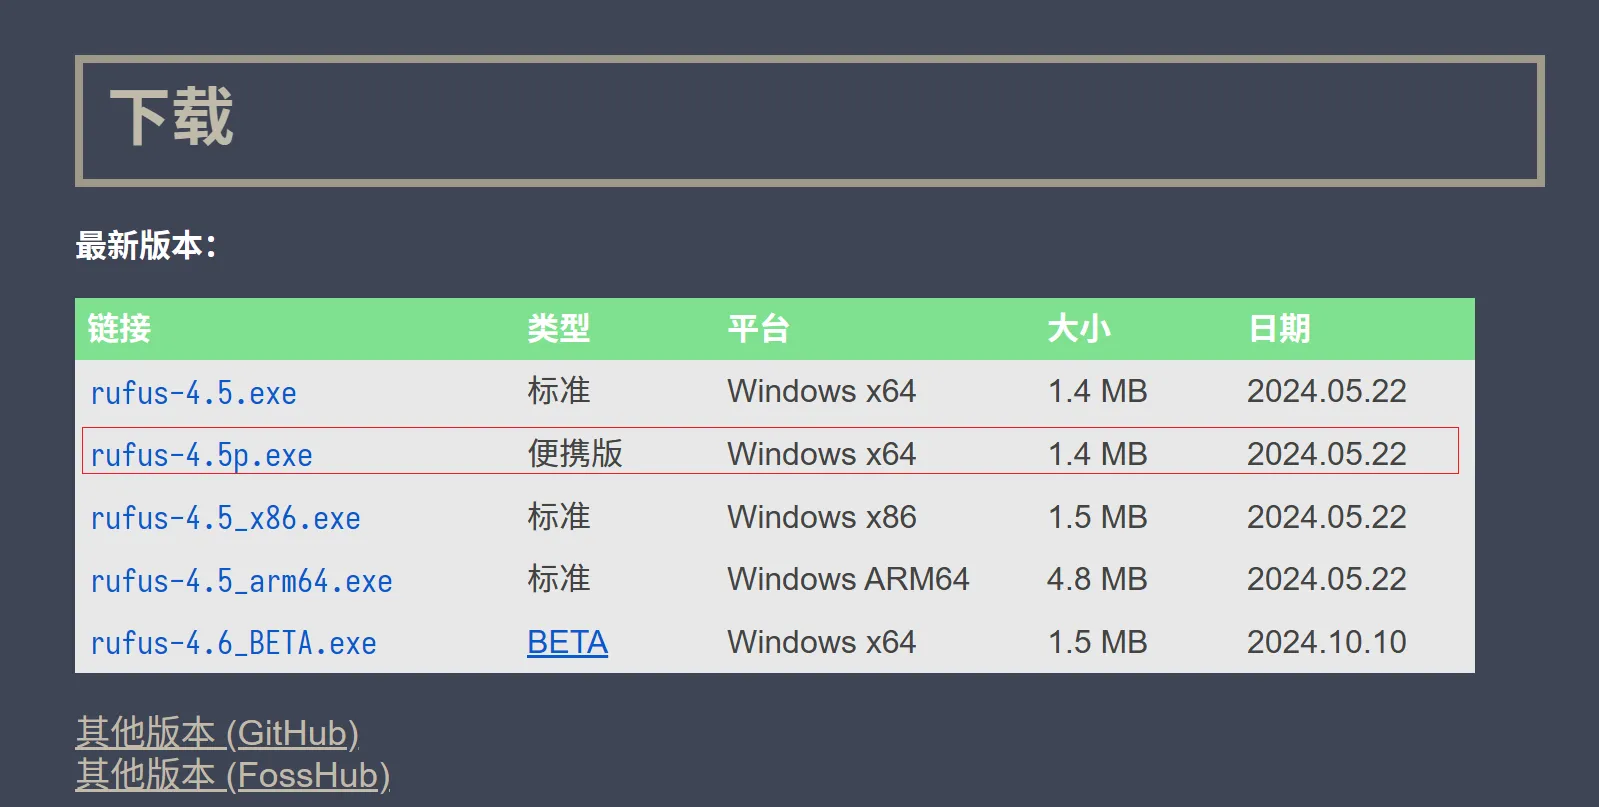Open the rufus-4.5_arm64.exe download link
The image size is (1599, 807).
[x=241, y=581]
